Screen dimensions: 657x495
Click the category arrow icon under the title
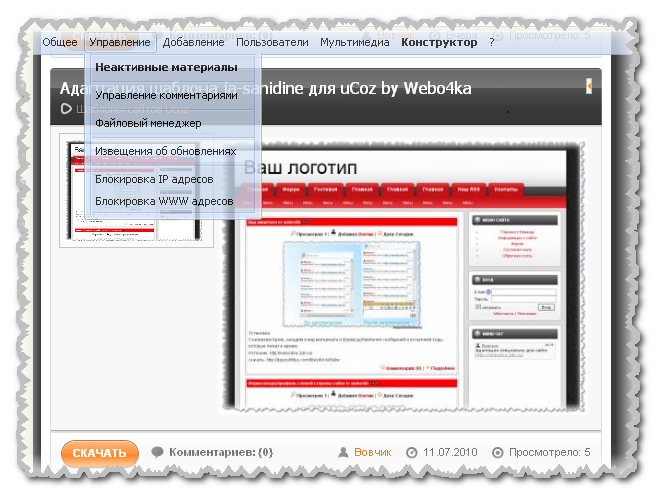pos(66,109)
